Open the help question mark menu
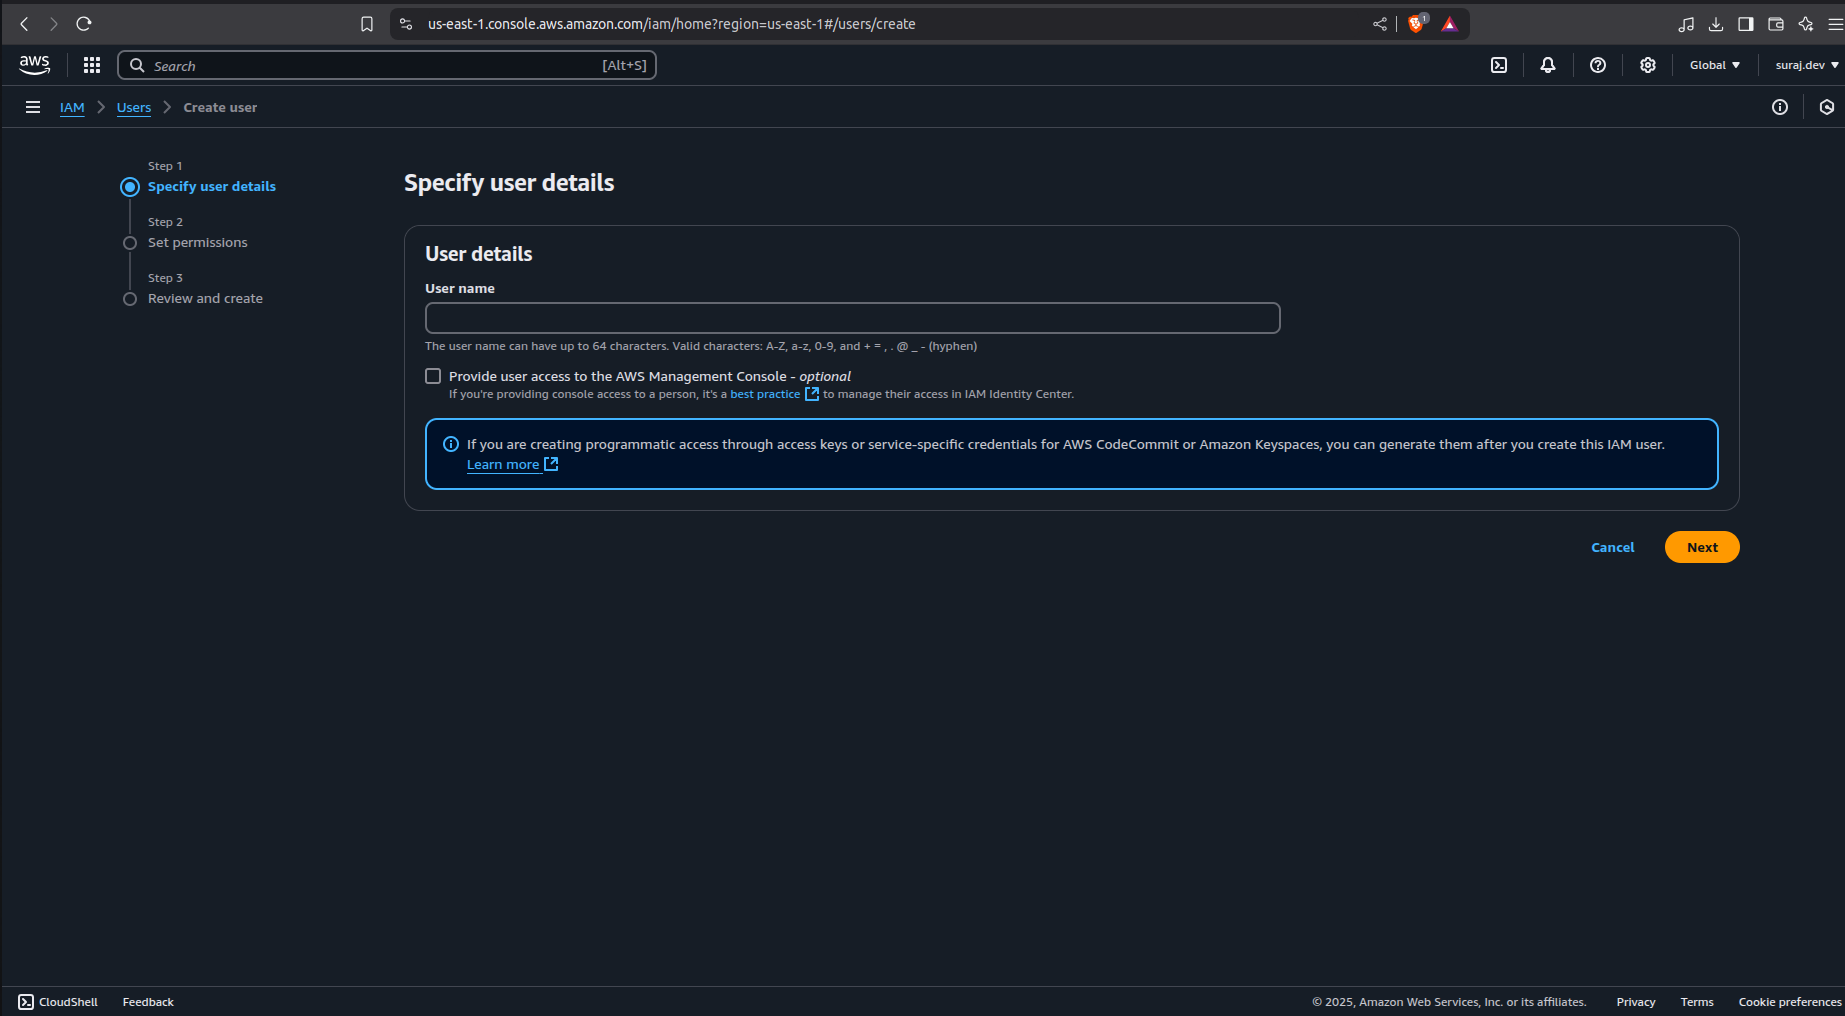Image resolution: width=1845 pixels, height=1016 pixels. pyautogui.click(x=1598, y=65)
